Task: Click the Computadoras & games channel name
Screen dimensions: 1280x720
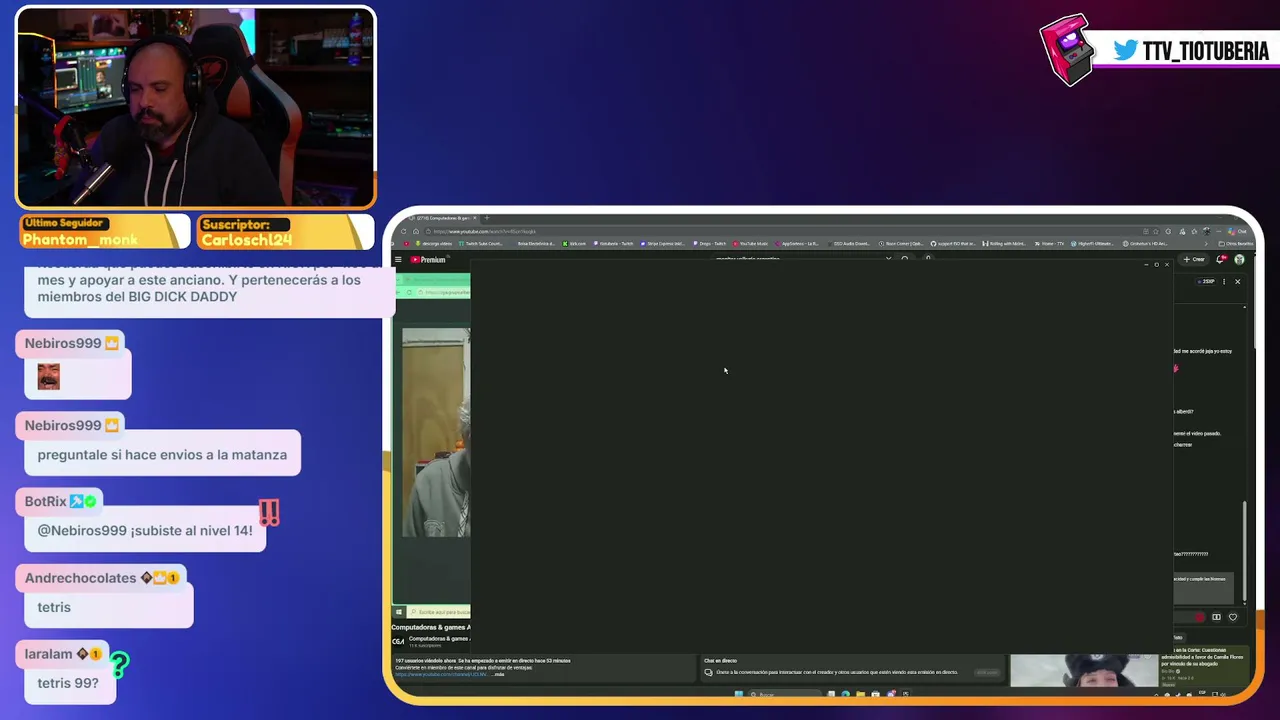Action: pos(439,638)
